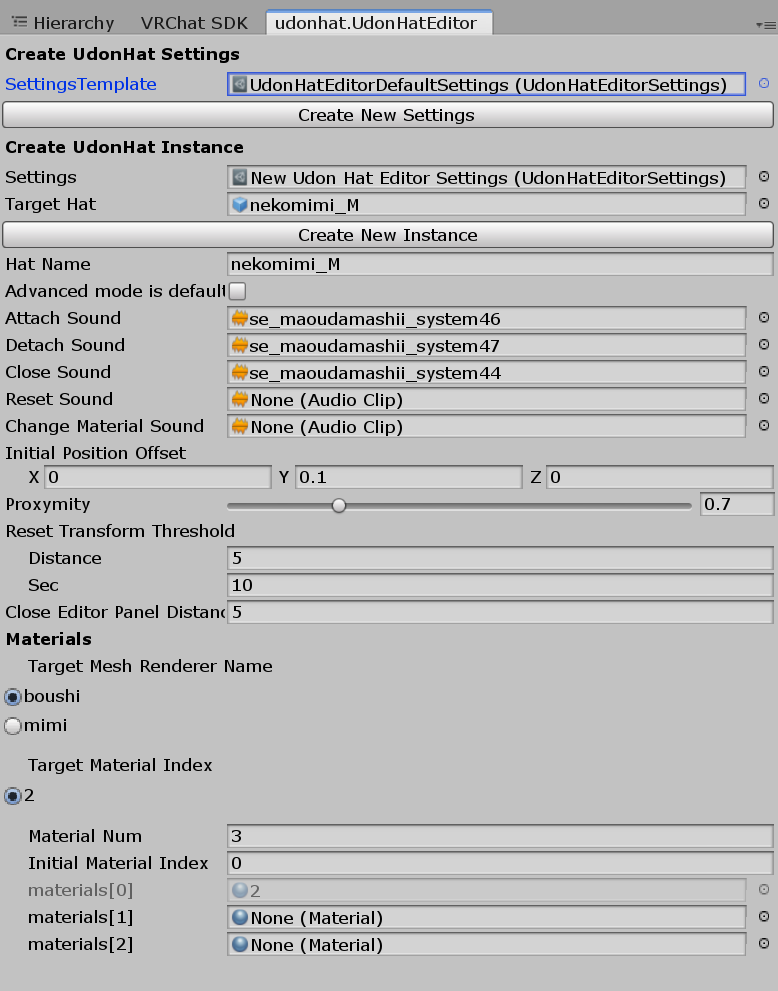Select the boushi mesh renderer radio
778x991 pixels.
13,696
